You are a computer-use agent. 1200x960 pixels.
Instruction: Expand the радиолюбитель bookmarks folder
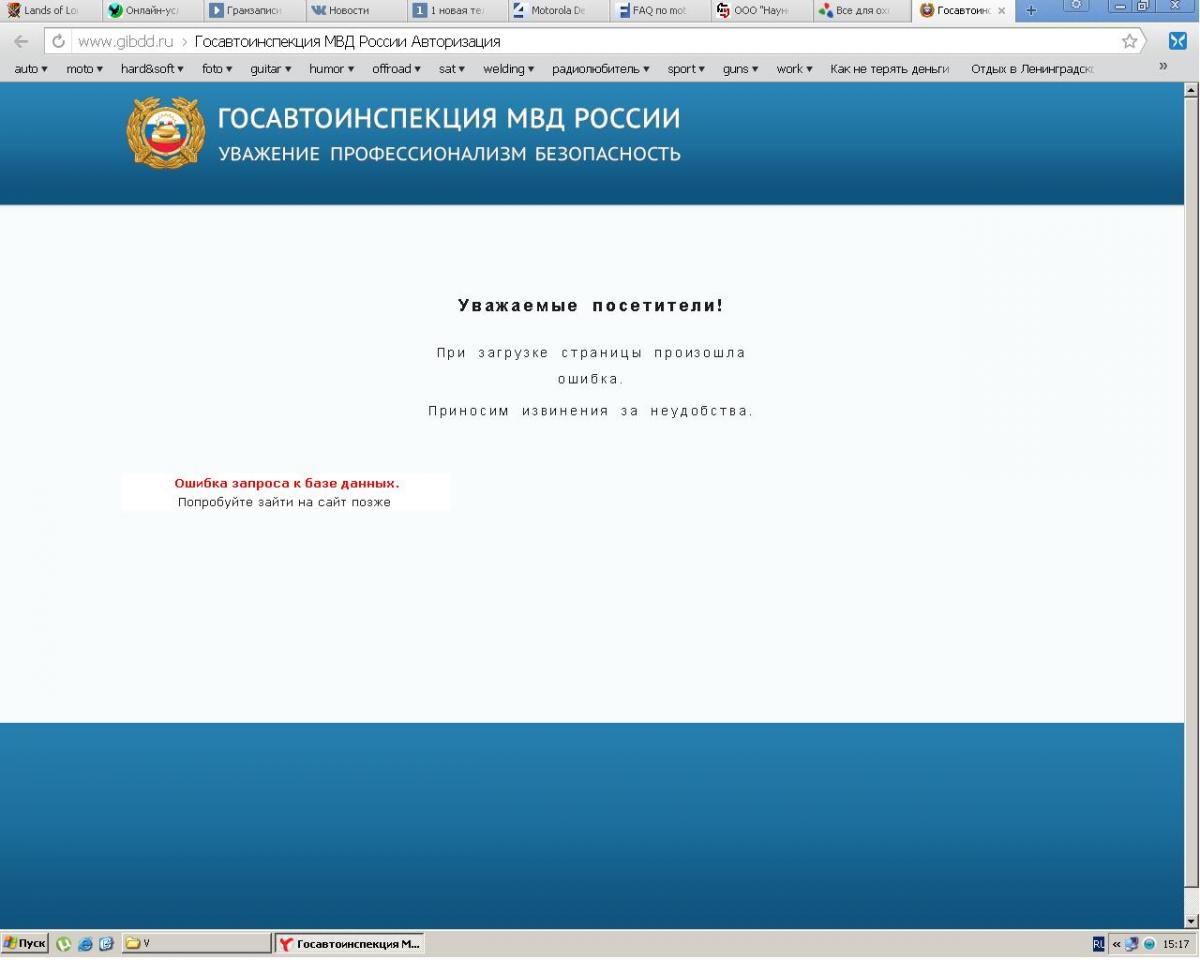tap(600, 69)
